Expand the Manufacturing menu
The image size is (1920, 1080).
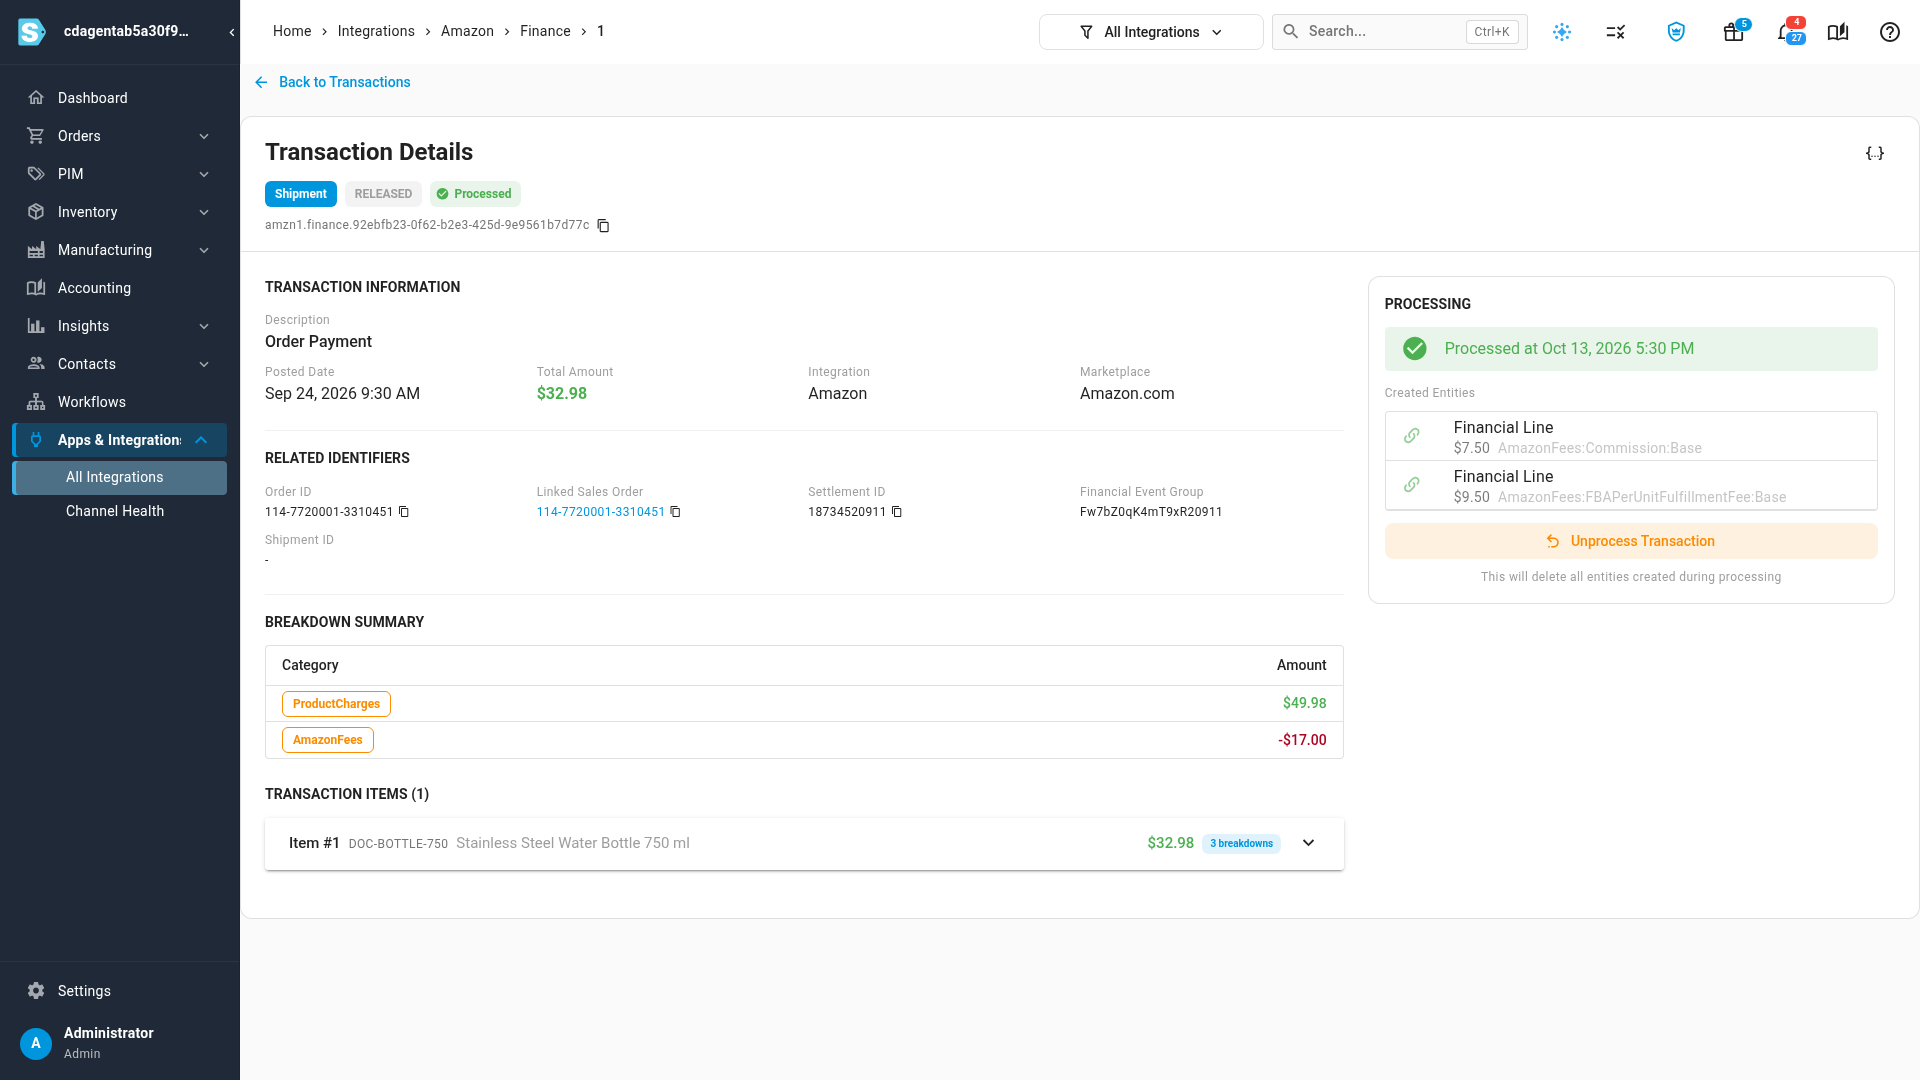[120, 250]
